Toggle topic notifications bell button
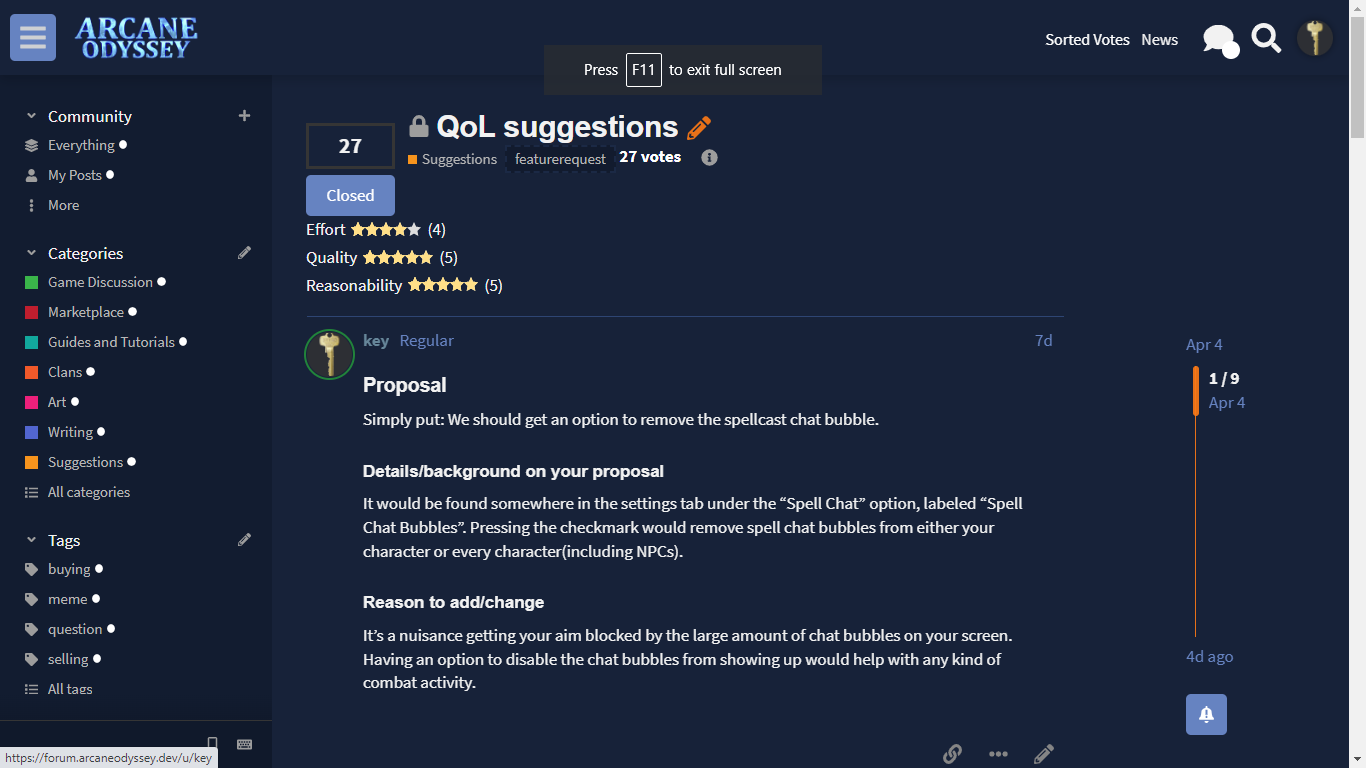 pyautogui.click(x=1206, y=714)
